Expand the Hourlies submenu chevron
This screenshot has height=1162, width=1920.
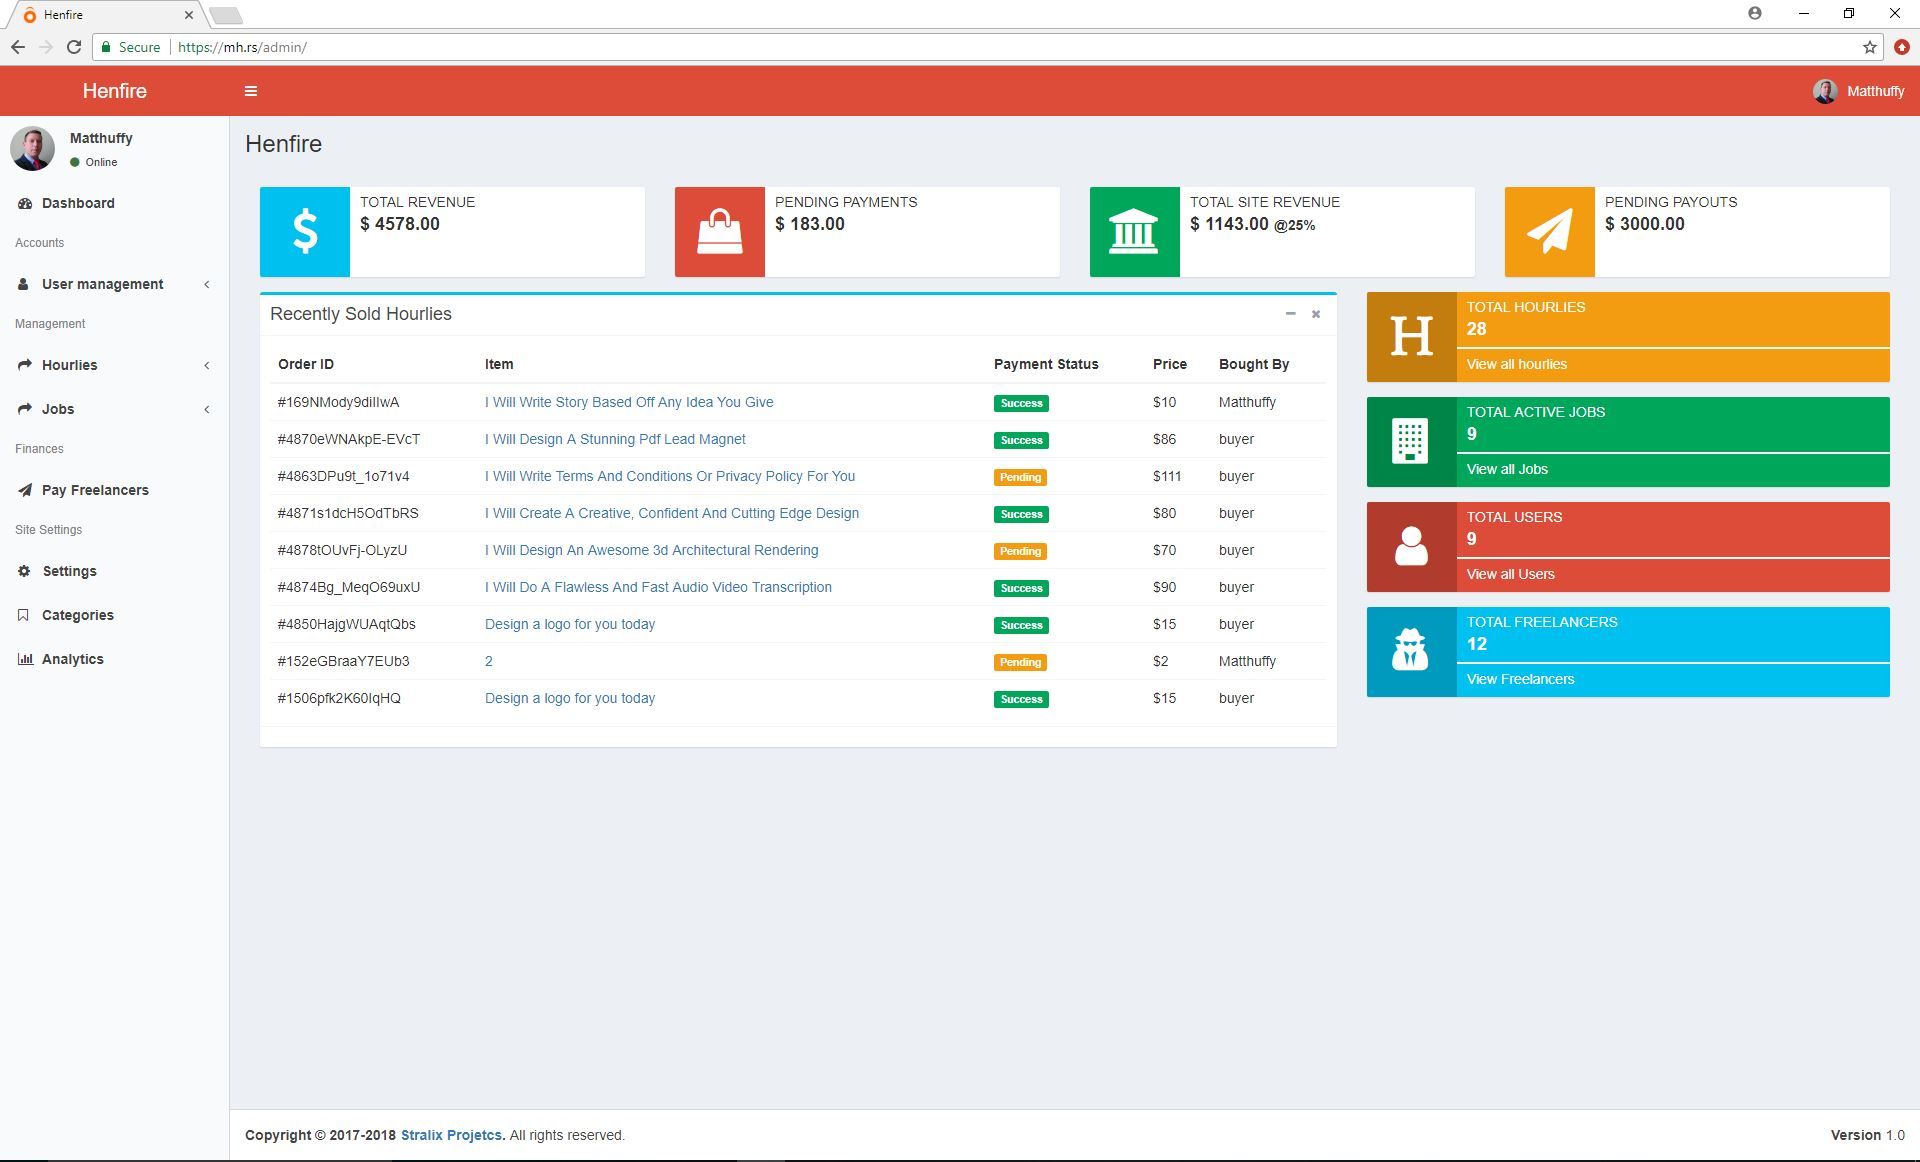(x=207, y=365)
